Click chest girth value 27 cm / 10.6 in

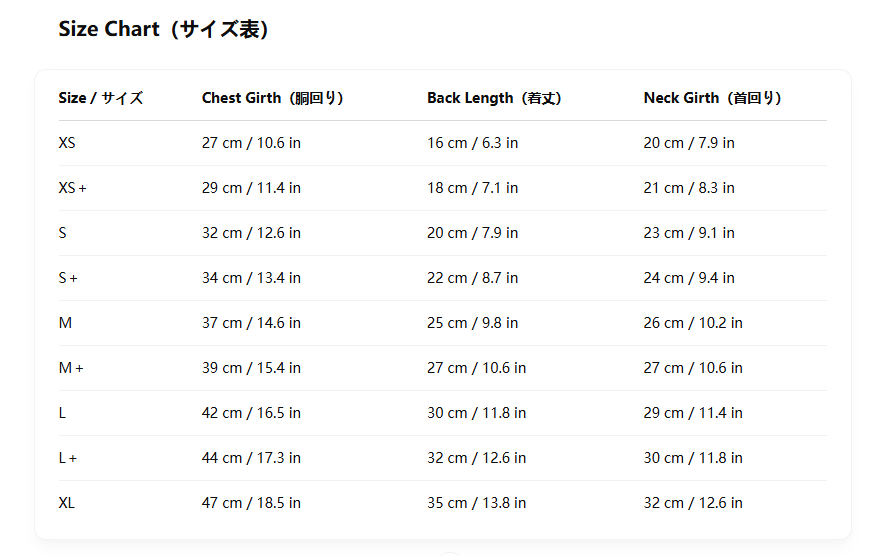click(x=251, y=143)
